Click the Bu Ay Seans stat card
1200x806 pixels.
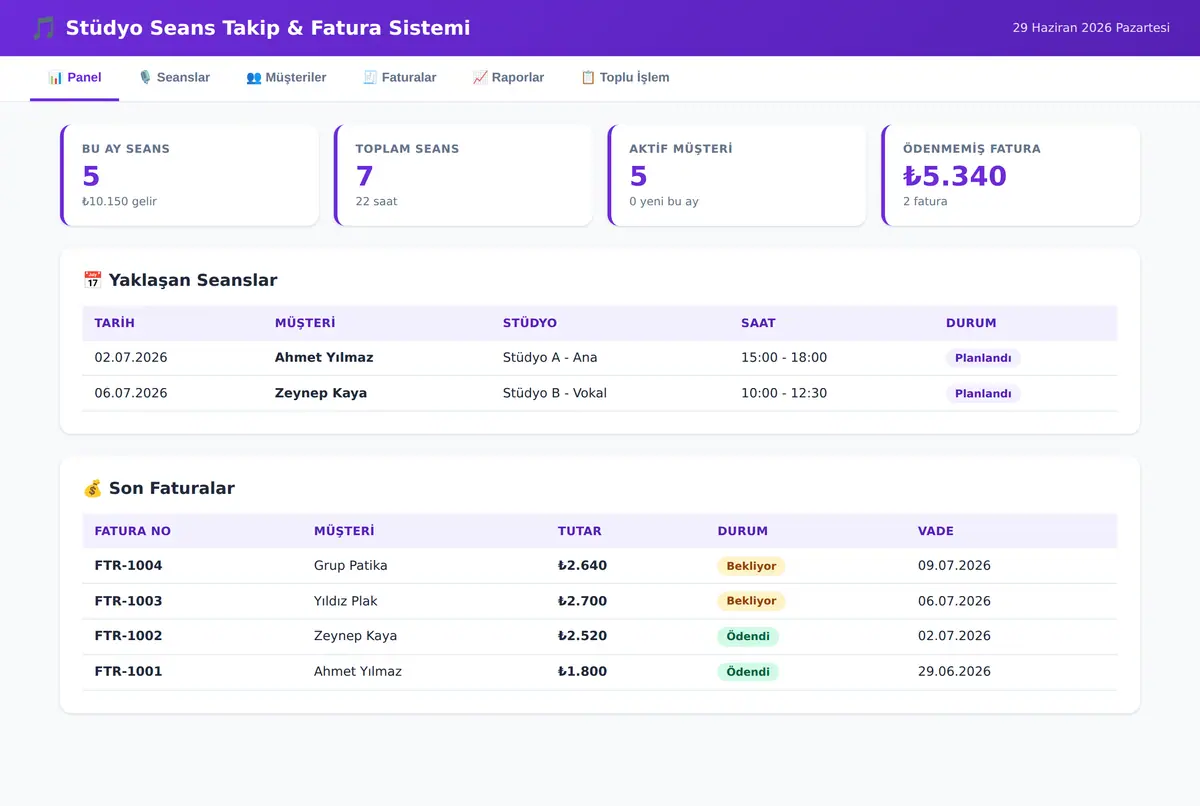[x=190, y=175]
